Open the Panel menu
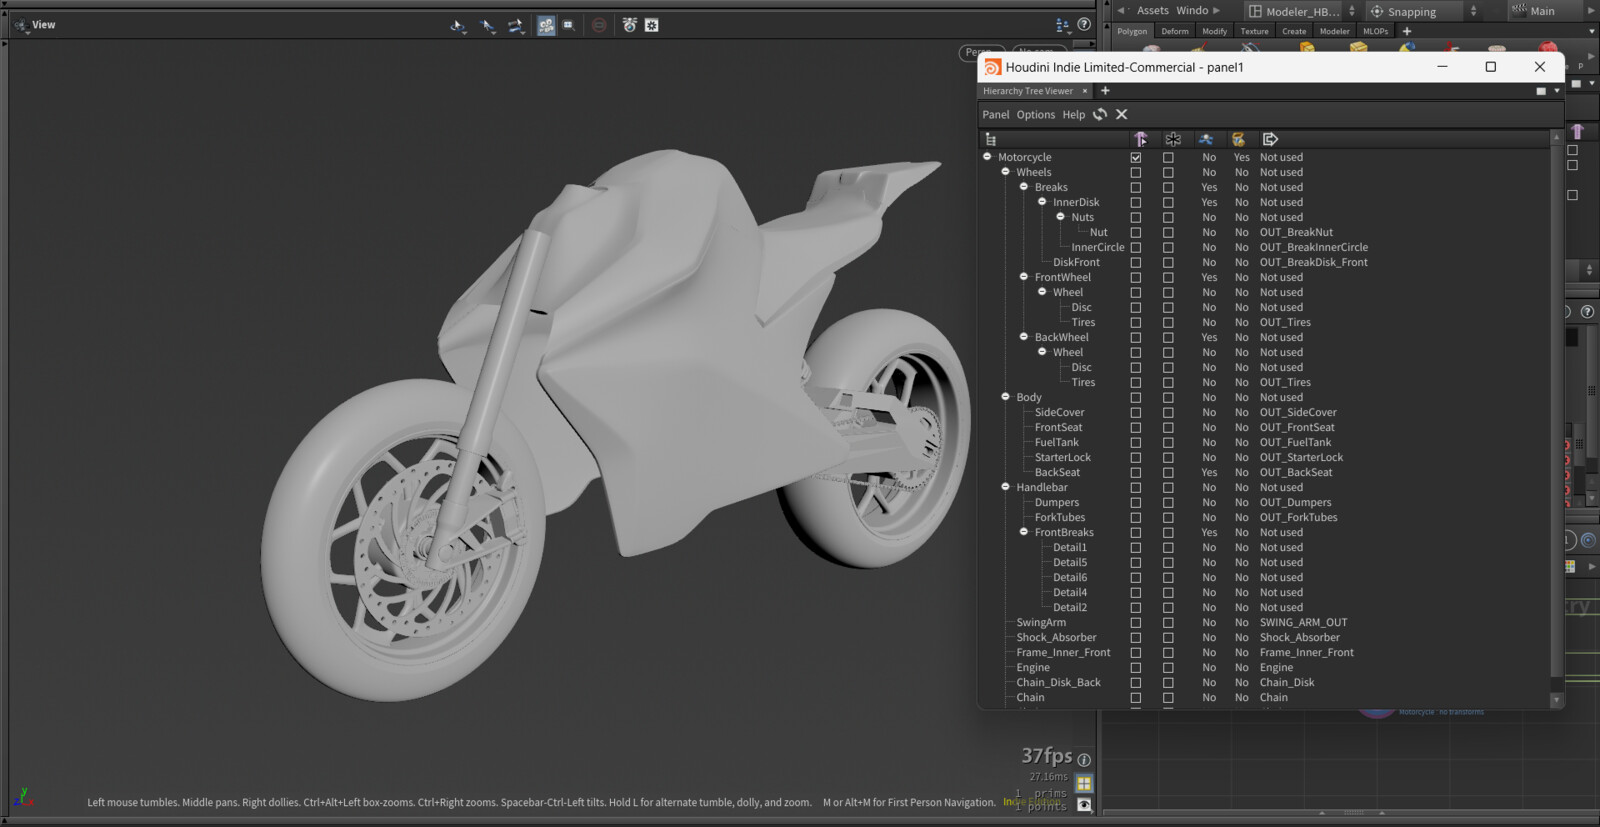This screenshot has height=827, width=1600. 996,115
